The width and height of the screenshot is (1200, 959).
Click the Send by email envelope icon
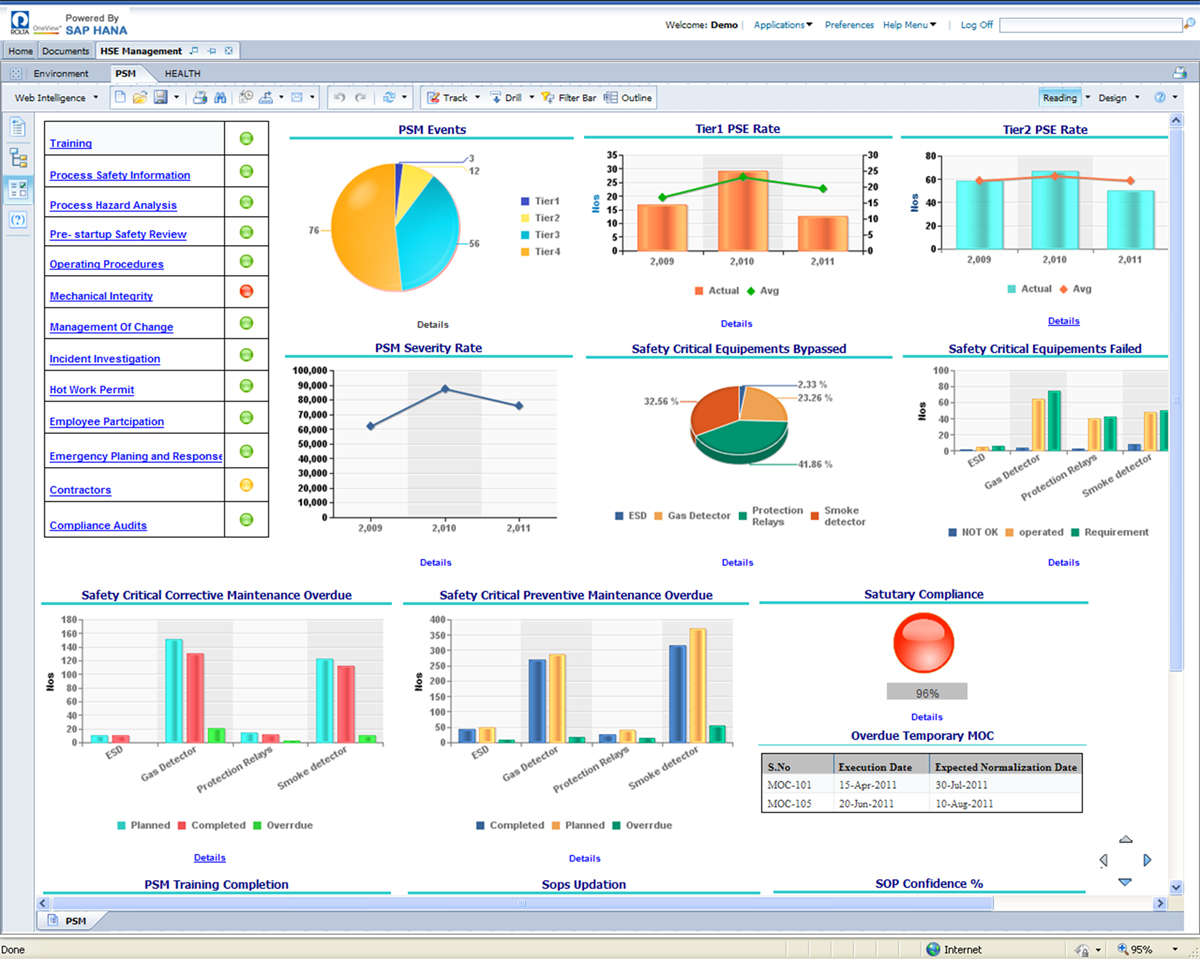pos(297,98)
